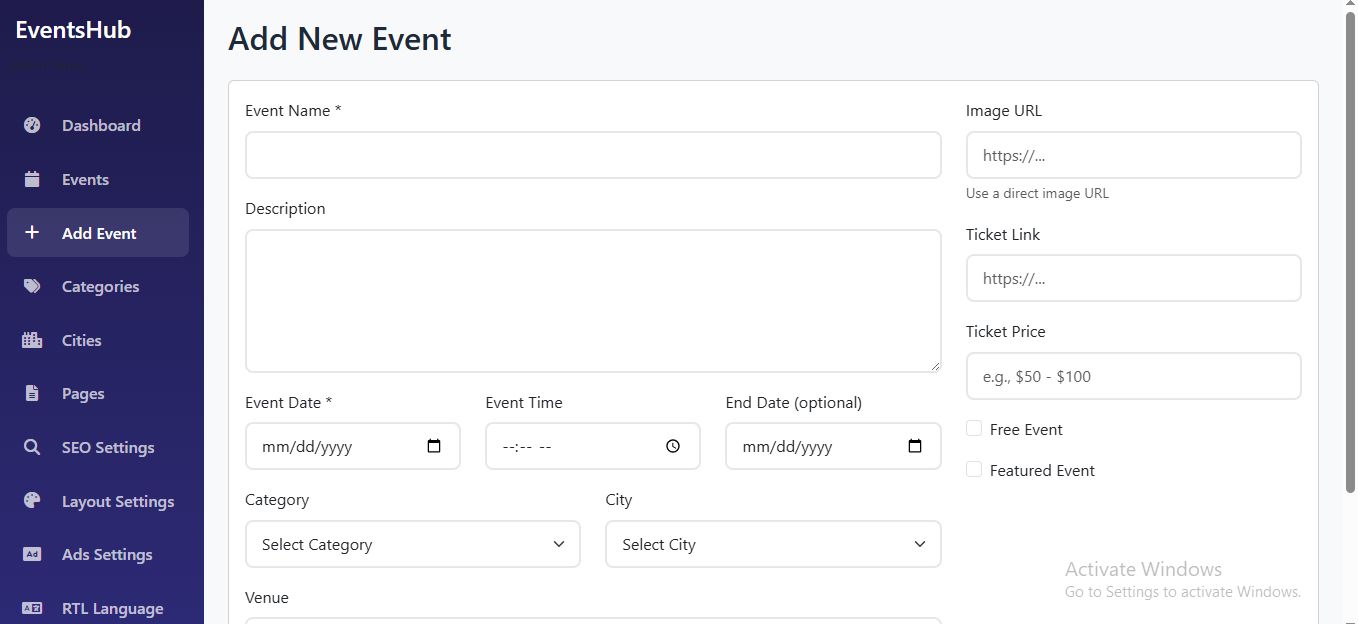
Task: Open Ads Settings in the sidebar
Action: pos(107,554)
